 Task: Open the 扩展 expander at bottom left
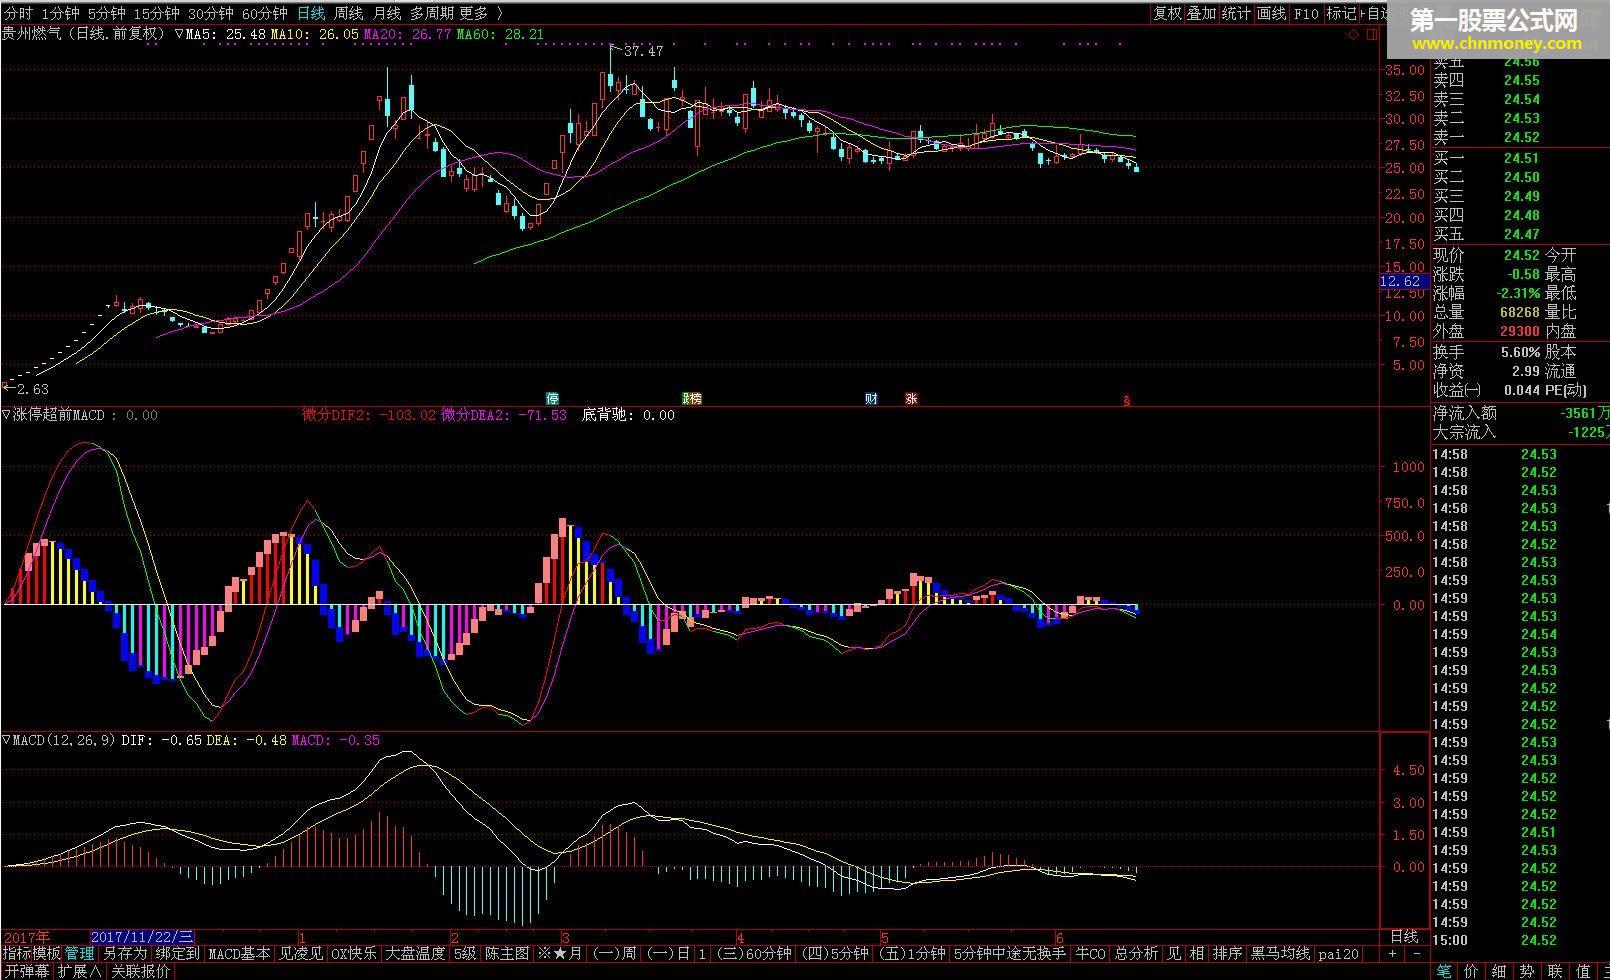(79, 971)
